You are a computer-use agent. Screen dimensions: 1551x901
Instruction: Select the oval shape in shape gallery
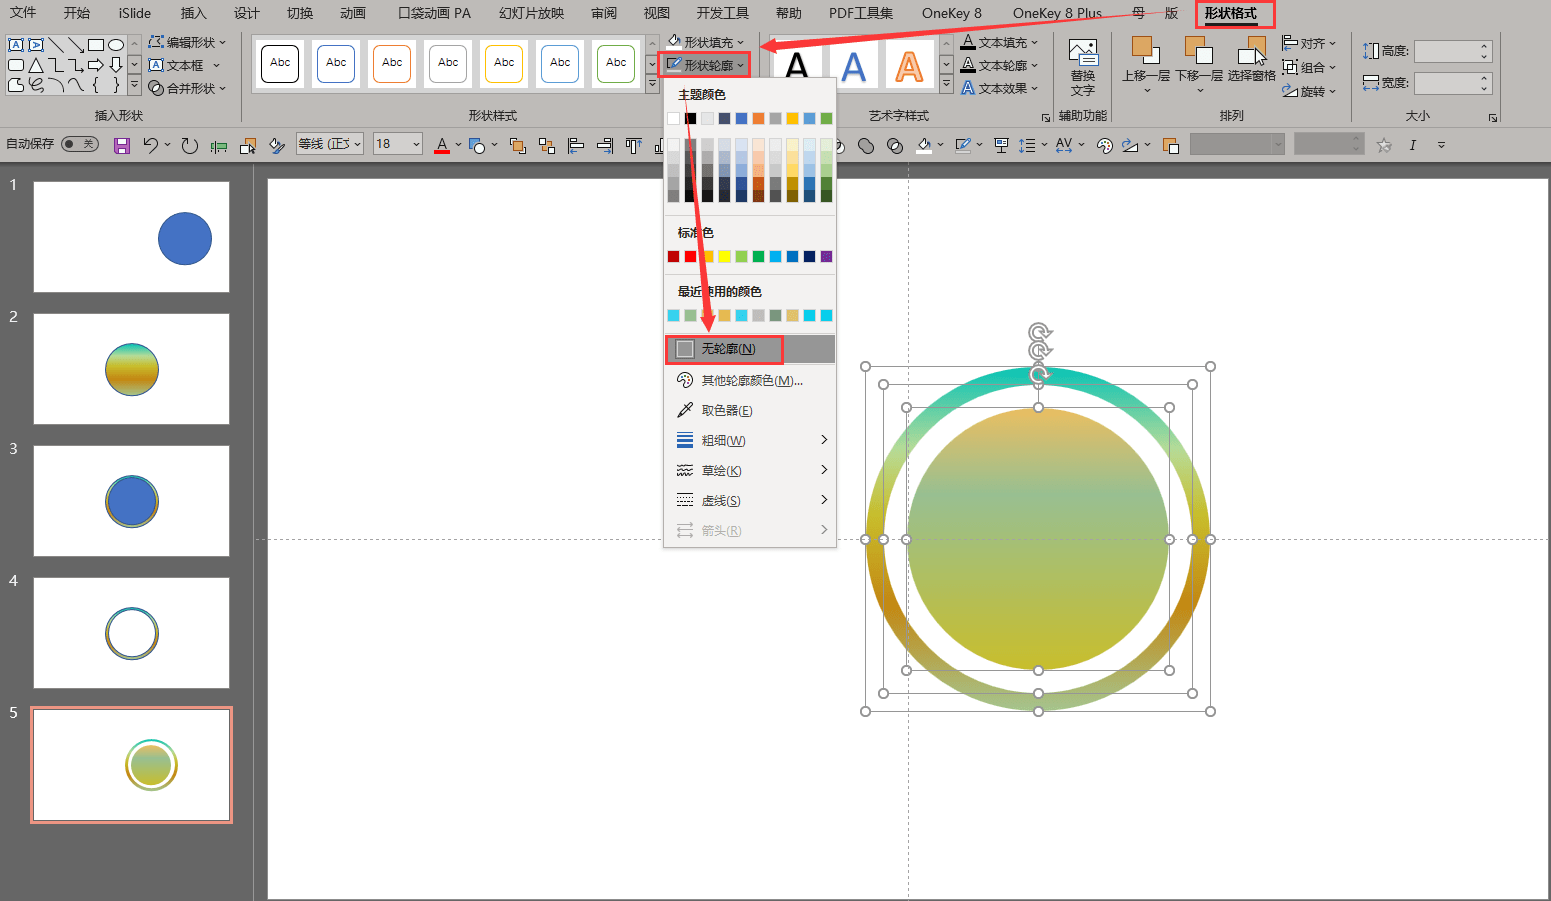[x=116, y=45]
